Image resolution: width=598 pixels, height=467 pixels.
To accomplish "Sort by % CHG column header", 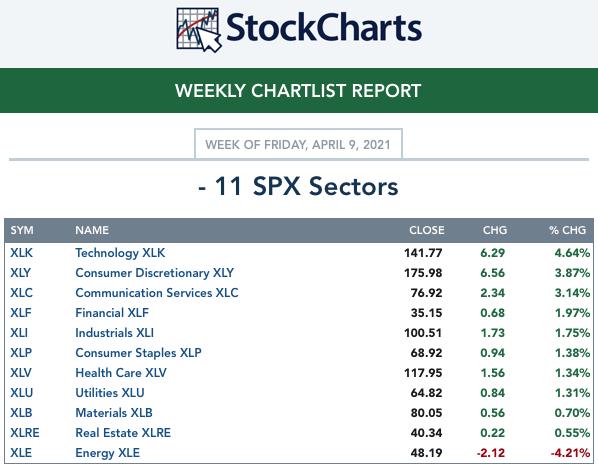I will pyautogui.click(x=567, y=230).
